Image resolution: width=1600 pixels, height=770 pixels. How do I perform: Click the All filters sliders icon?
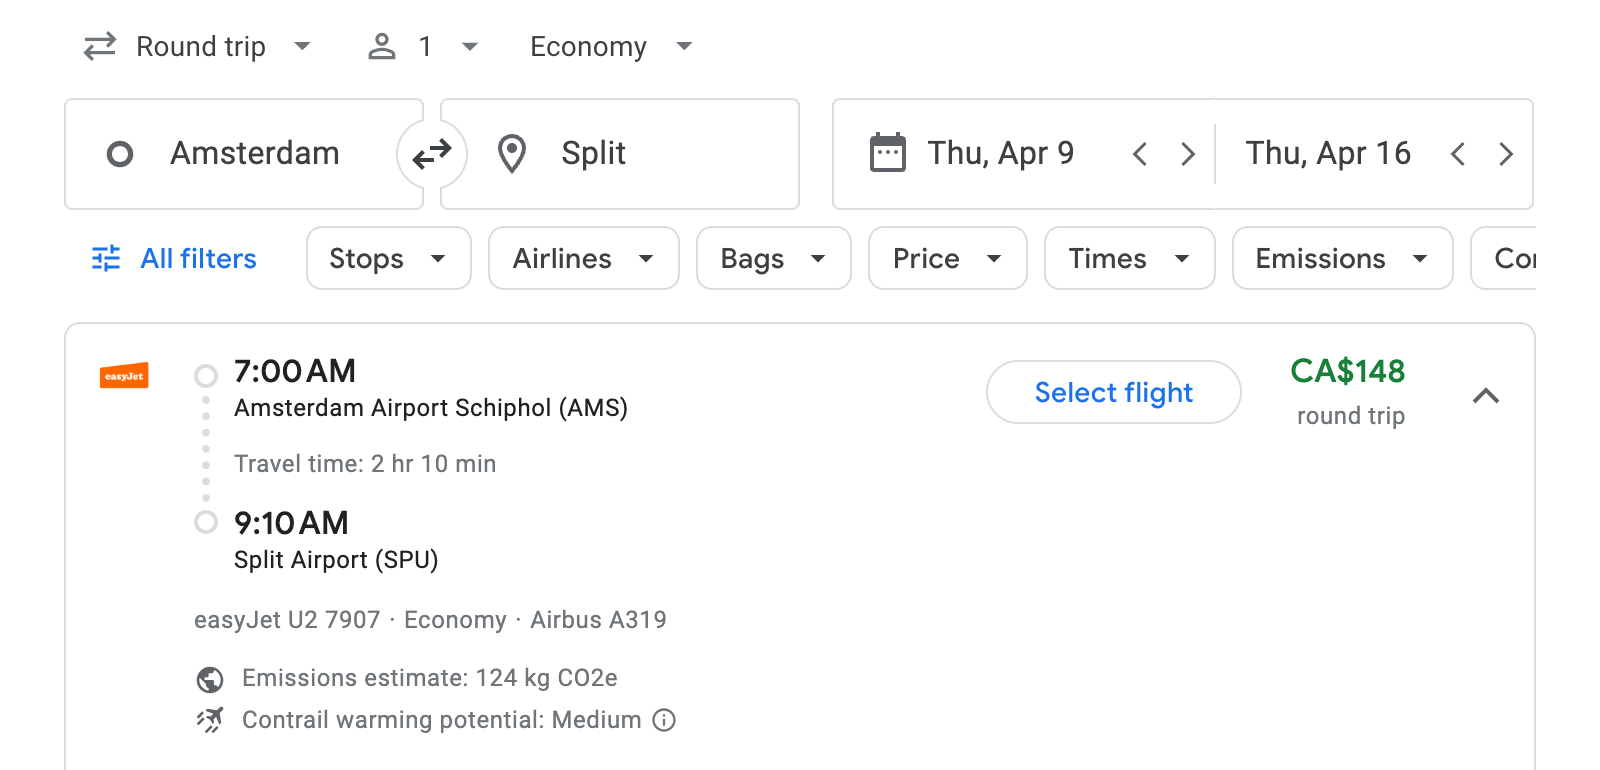(x=105, y=258)
